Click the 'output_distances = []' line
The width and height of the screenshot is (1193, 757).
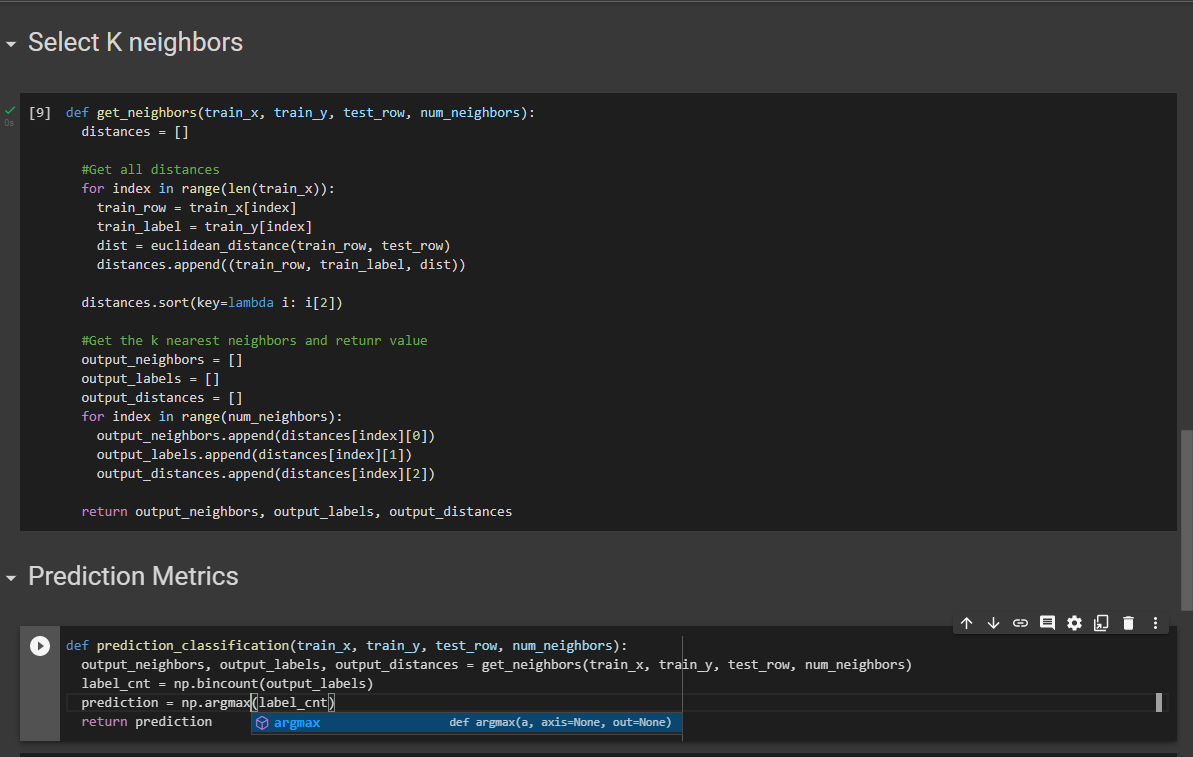(161, 398)
